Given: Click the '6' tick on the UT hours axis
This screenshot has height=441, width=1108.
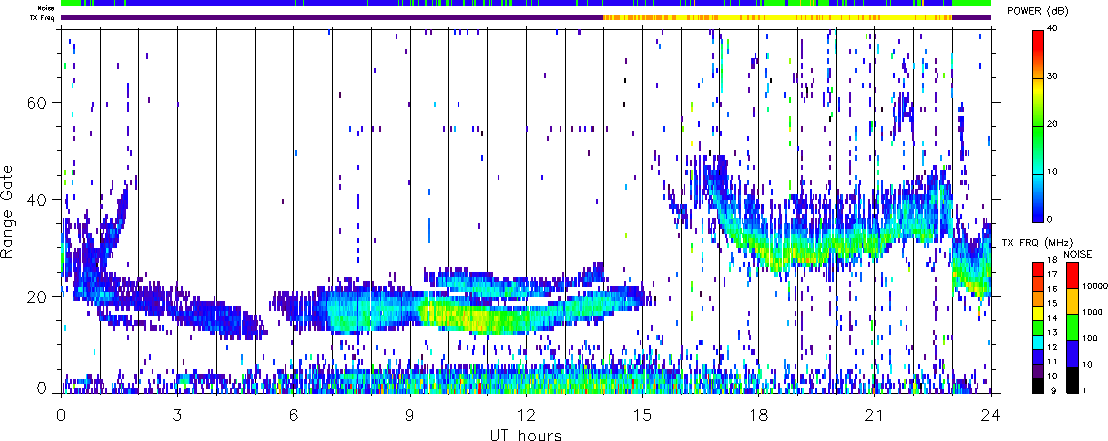Looking at the screenshot, I should click(293, 413).
